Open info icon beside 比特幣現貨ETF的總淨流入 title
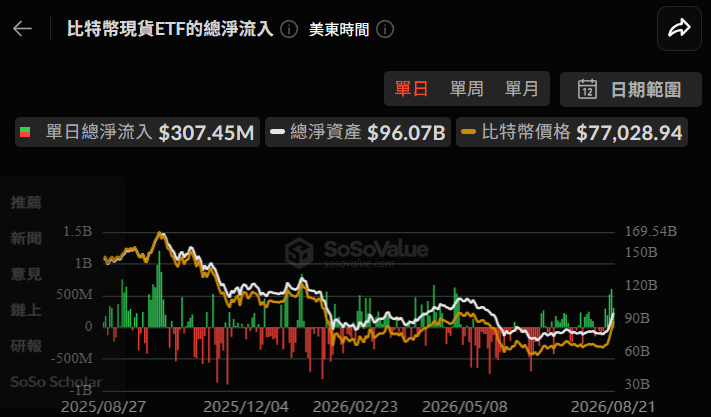Screen dimensions: 711x417 coord(289,29)
